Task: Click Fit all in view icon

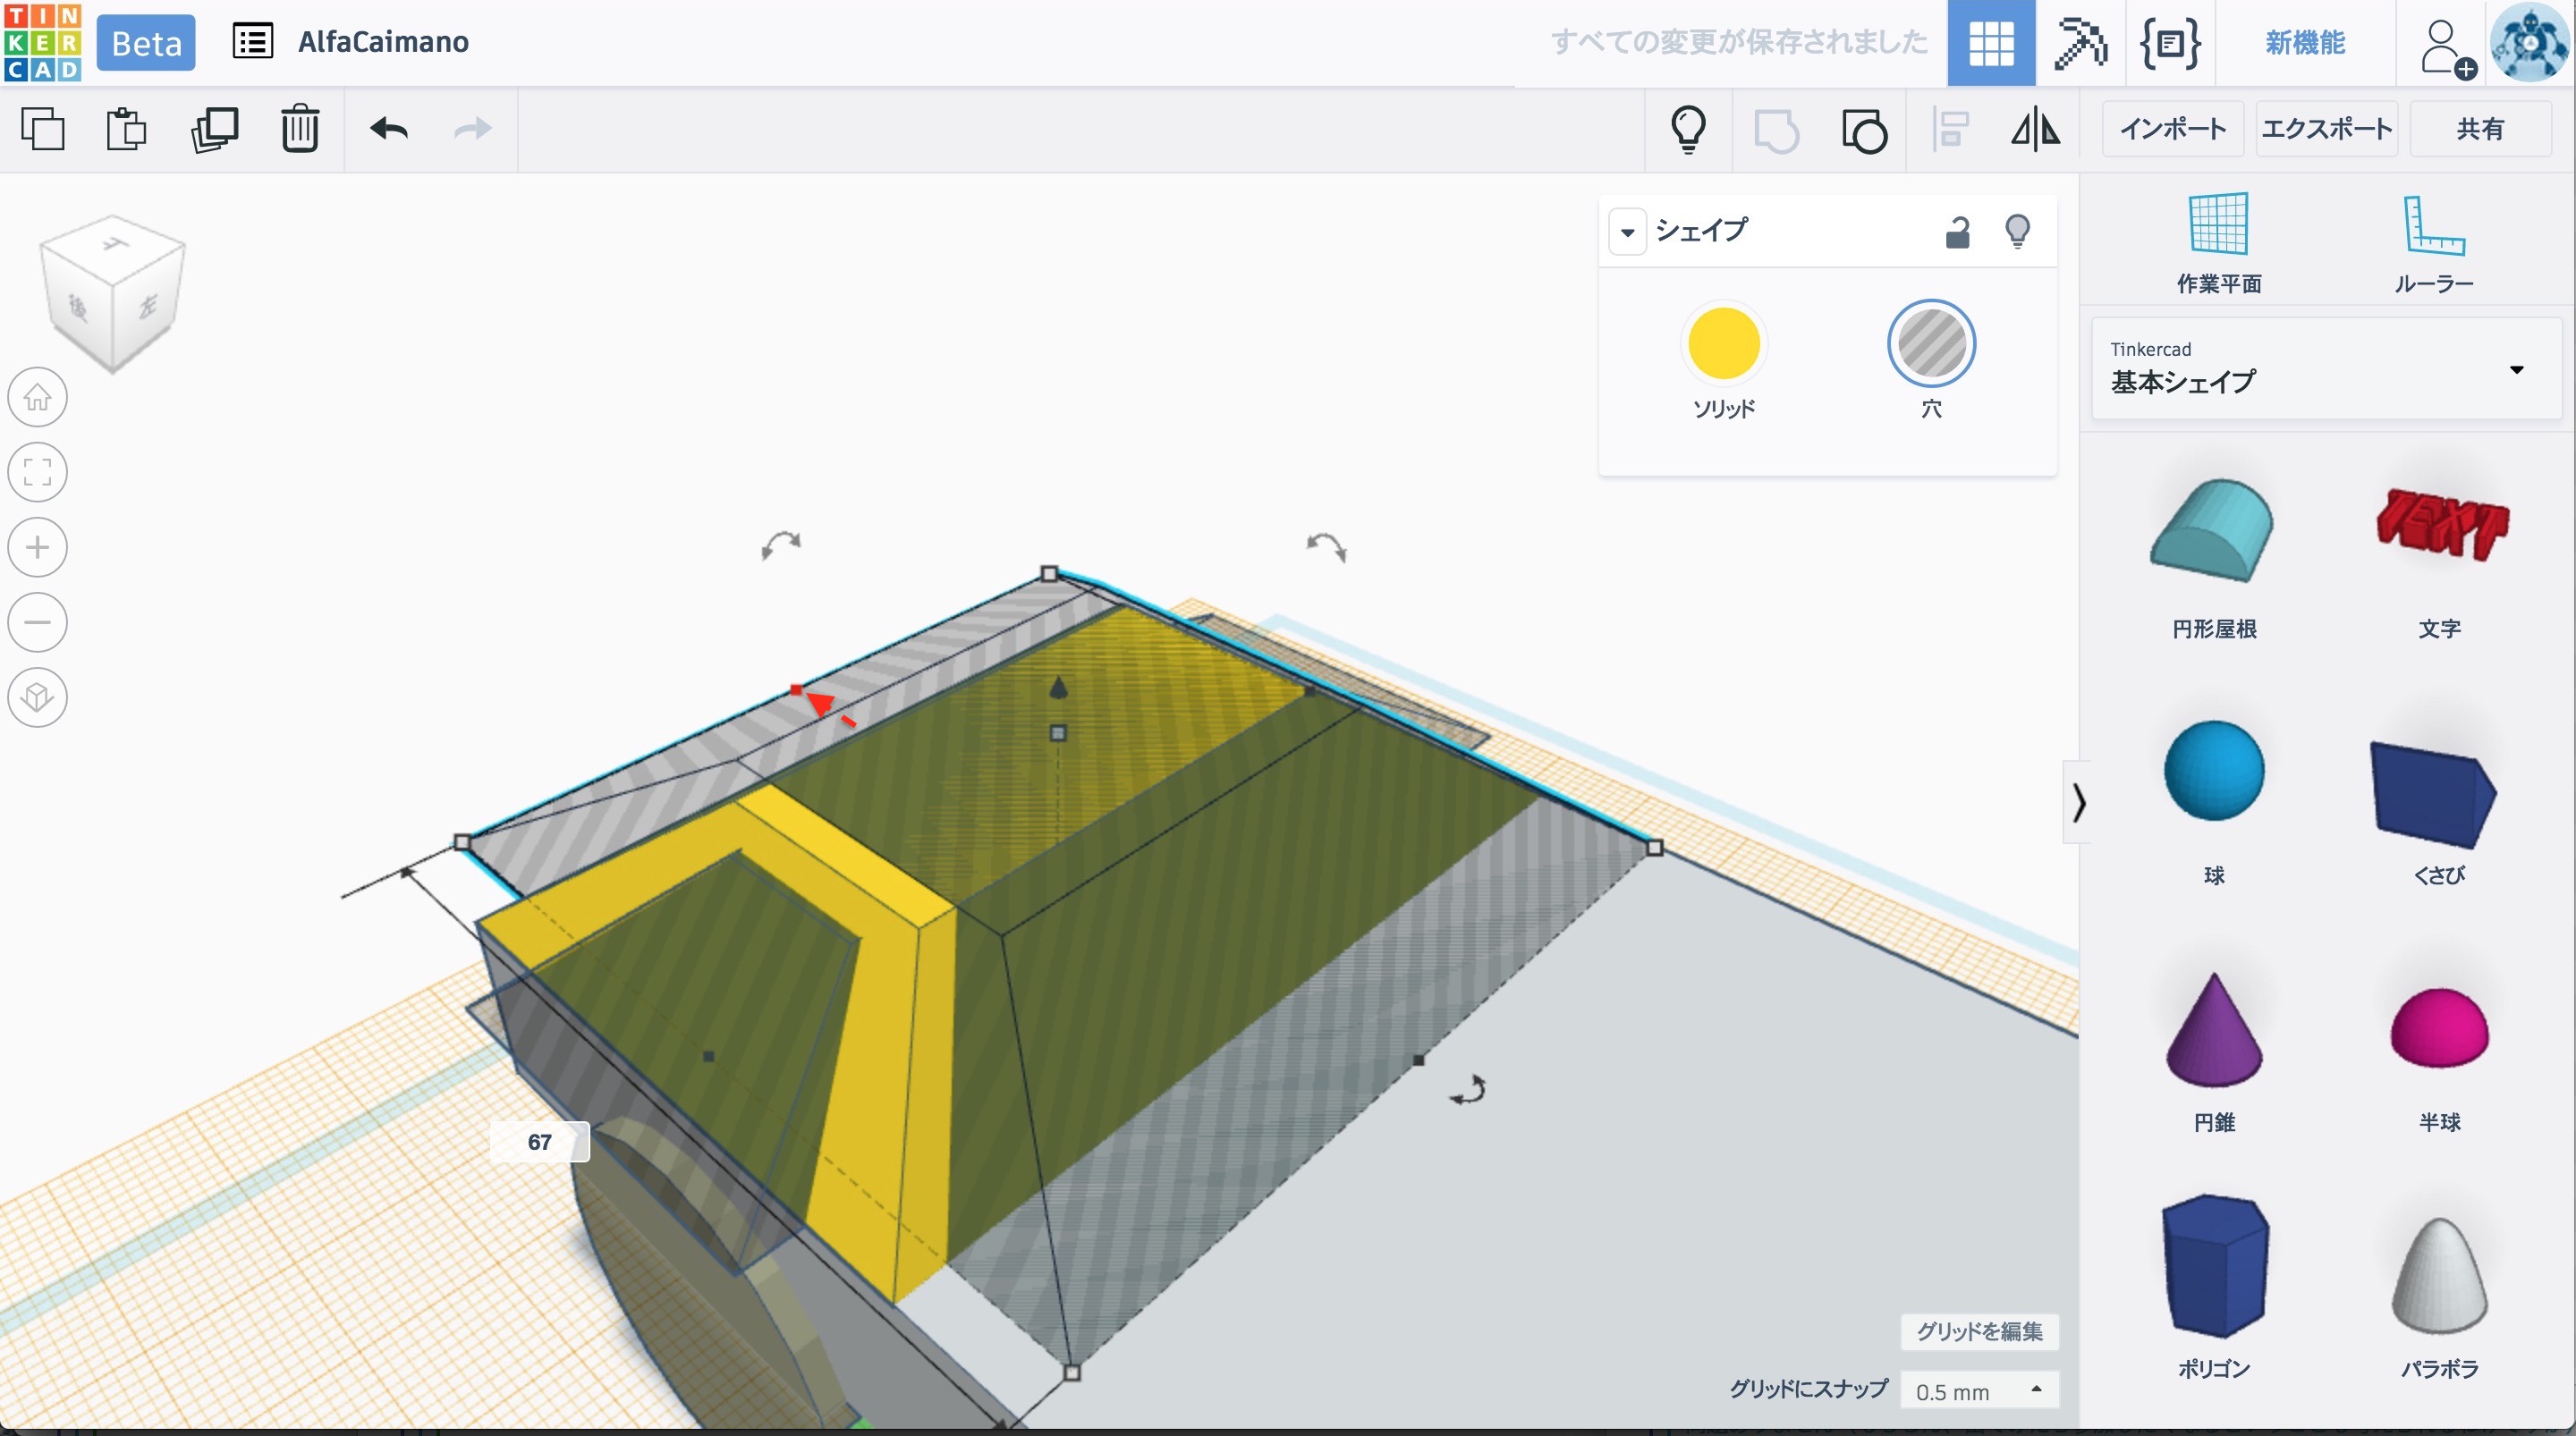Action: (x=38, y=472)
